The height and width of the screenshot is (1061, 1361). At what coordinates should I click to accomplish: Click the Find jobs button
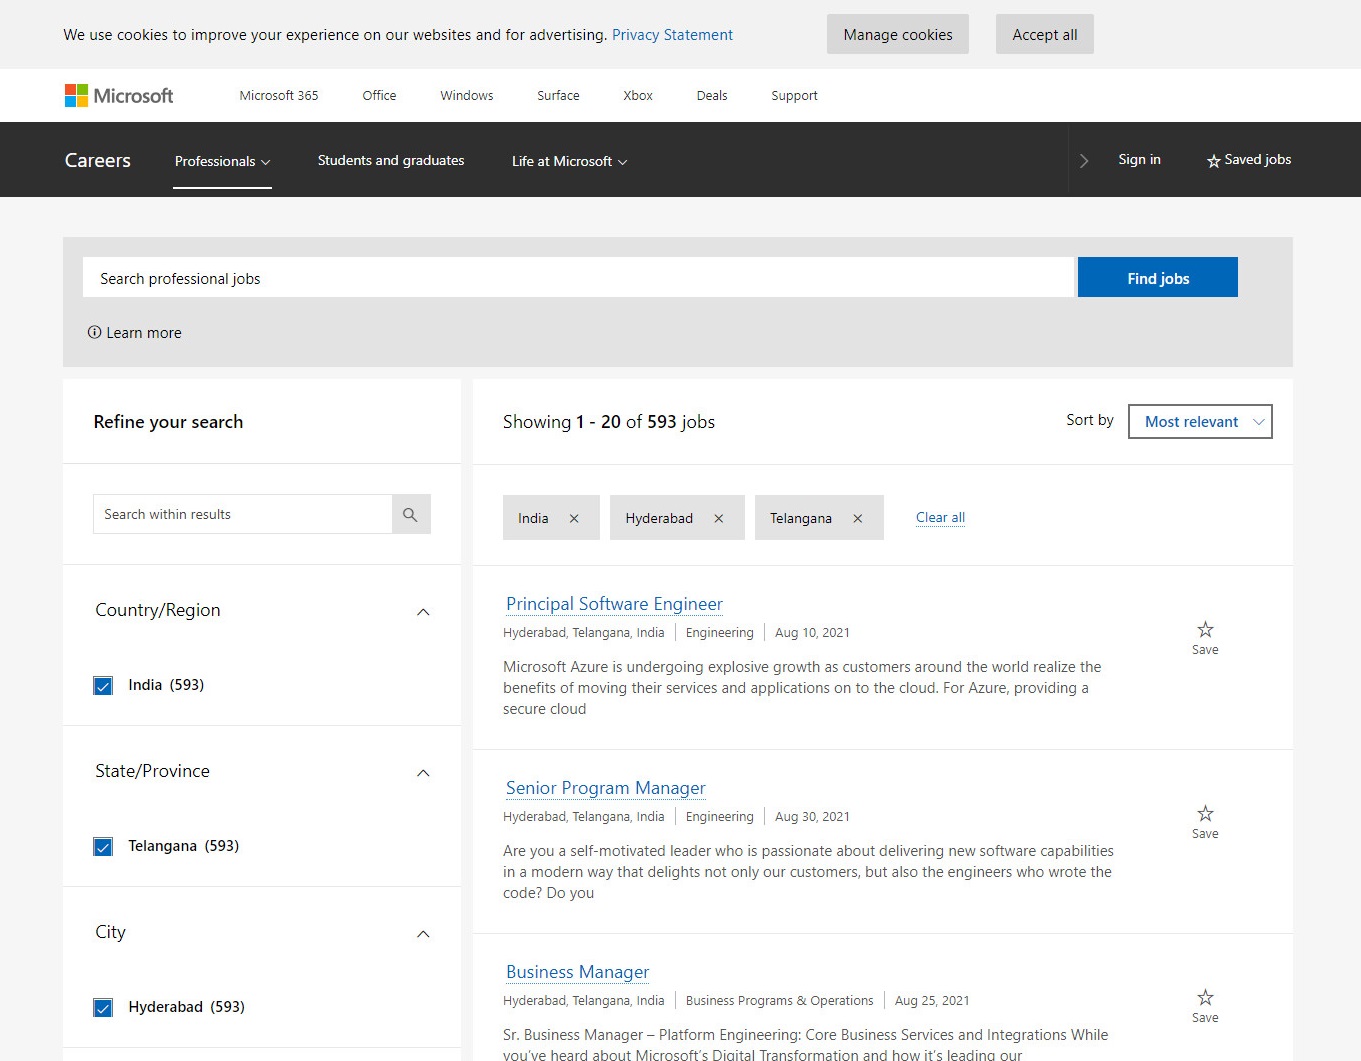click(x=1157, y=278)
